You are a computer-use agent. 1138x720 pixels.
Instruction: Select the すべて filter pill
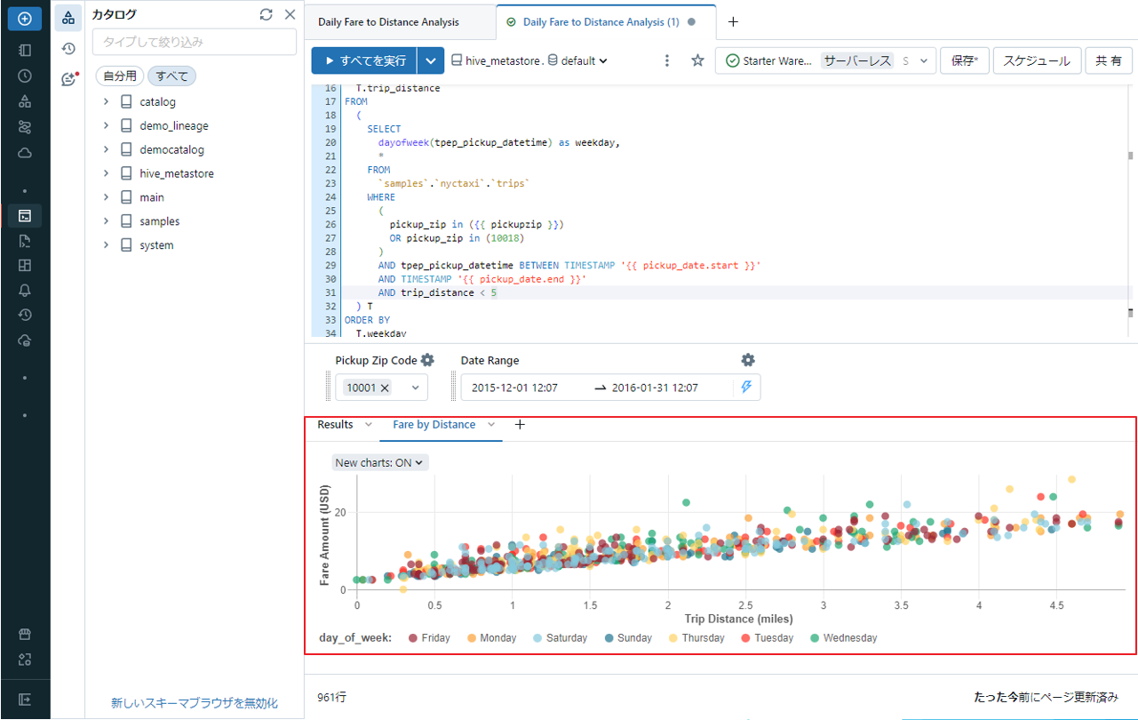point(172,76)
